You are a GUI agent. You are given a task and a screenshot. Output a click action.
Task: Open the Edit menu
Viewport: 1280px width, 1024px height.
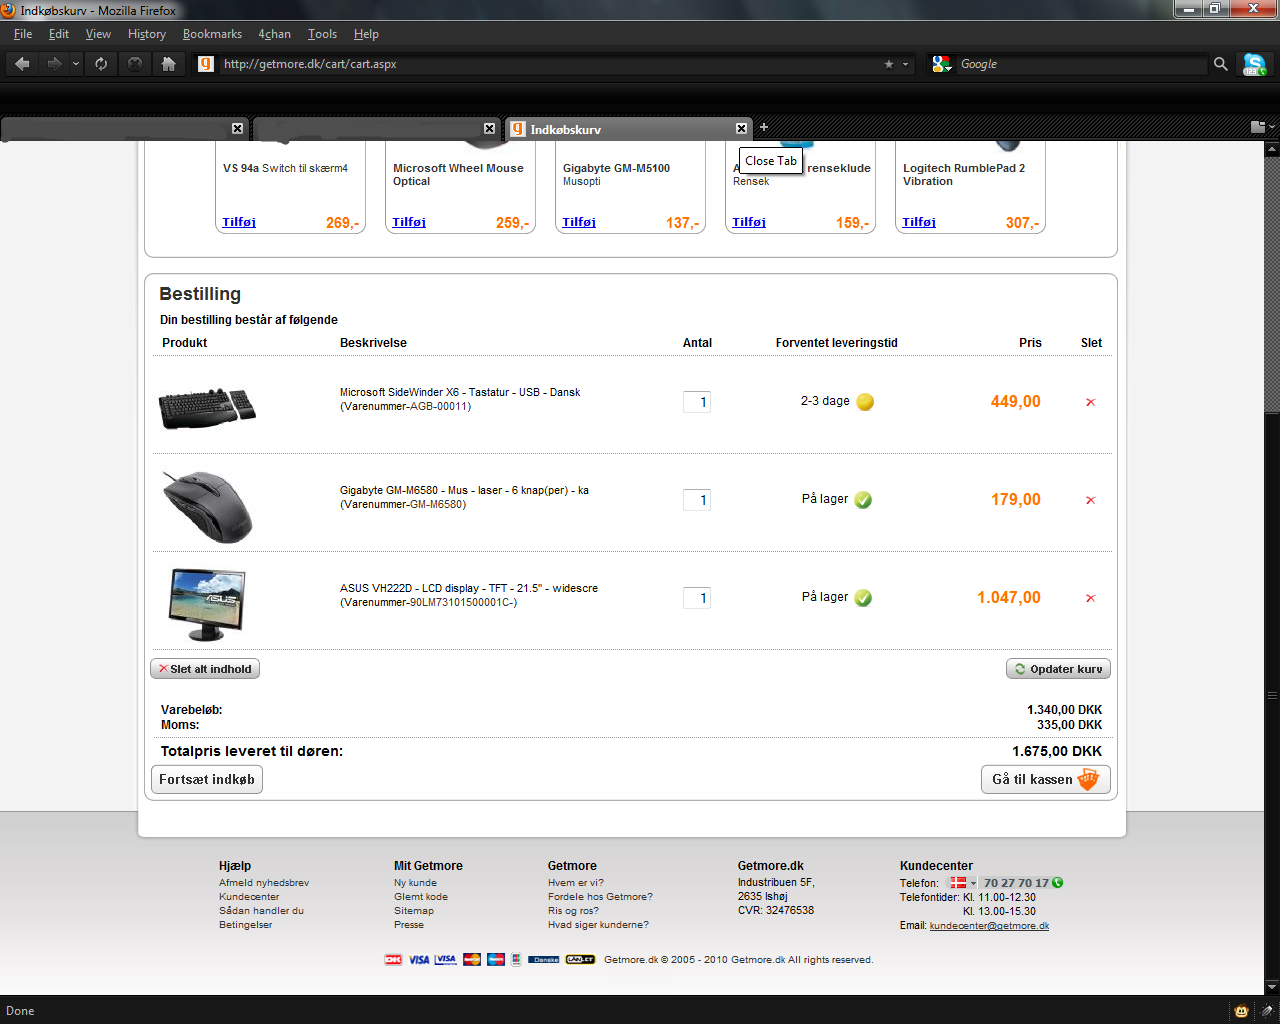point(59,34)
